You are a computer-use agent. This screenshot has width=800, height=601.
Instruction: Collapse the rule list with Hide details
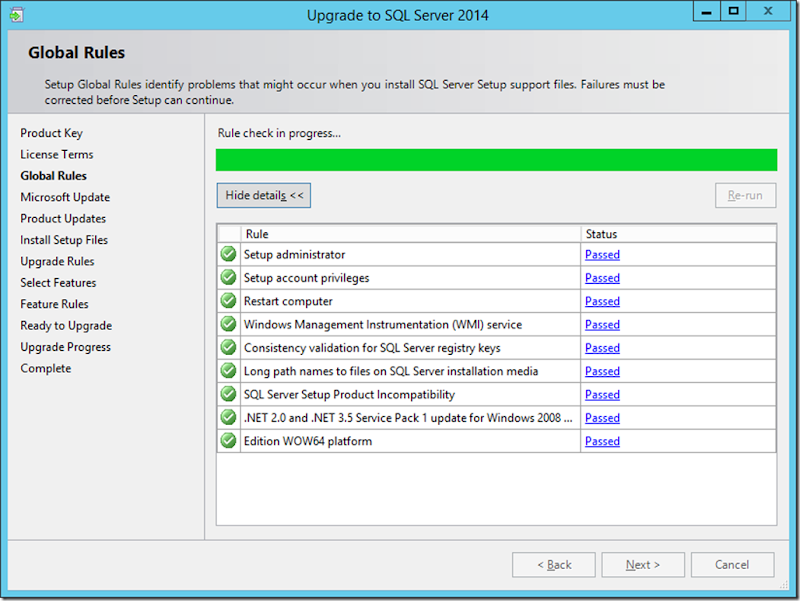point(264,195)
